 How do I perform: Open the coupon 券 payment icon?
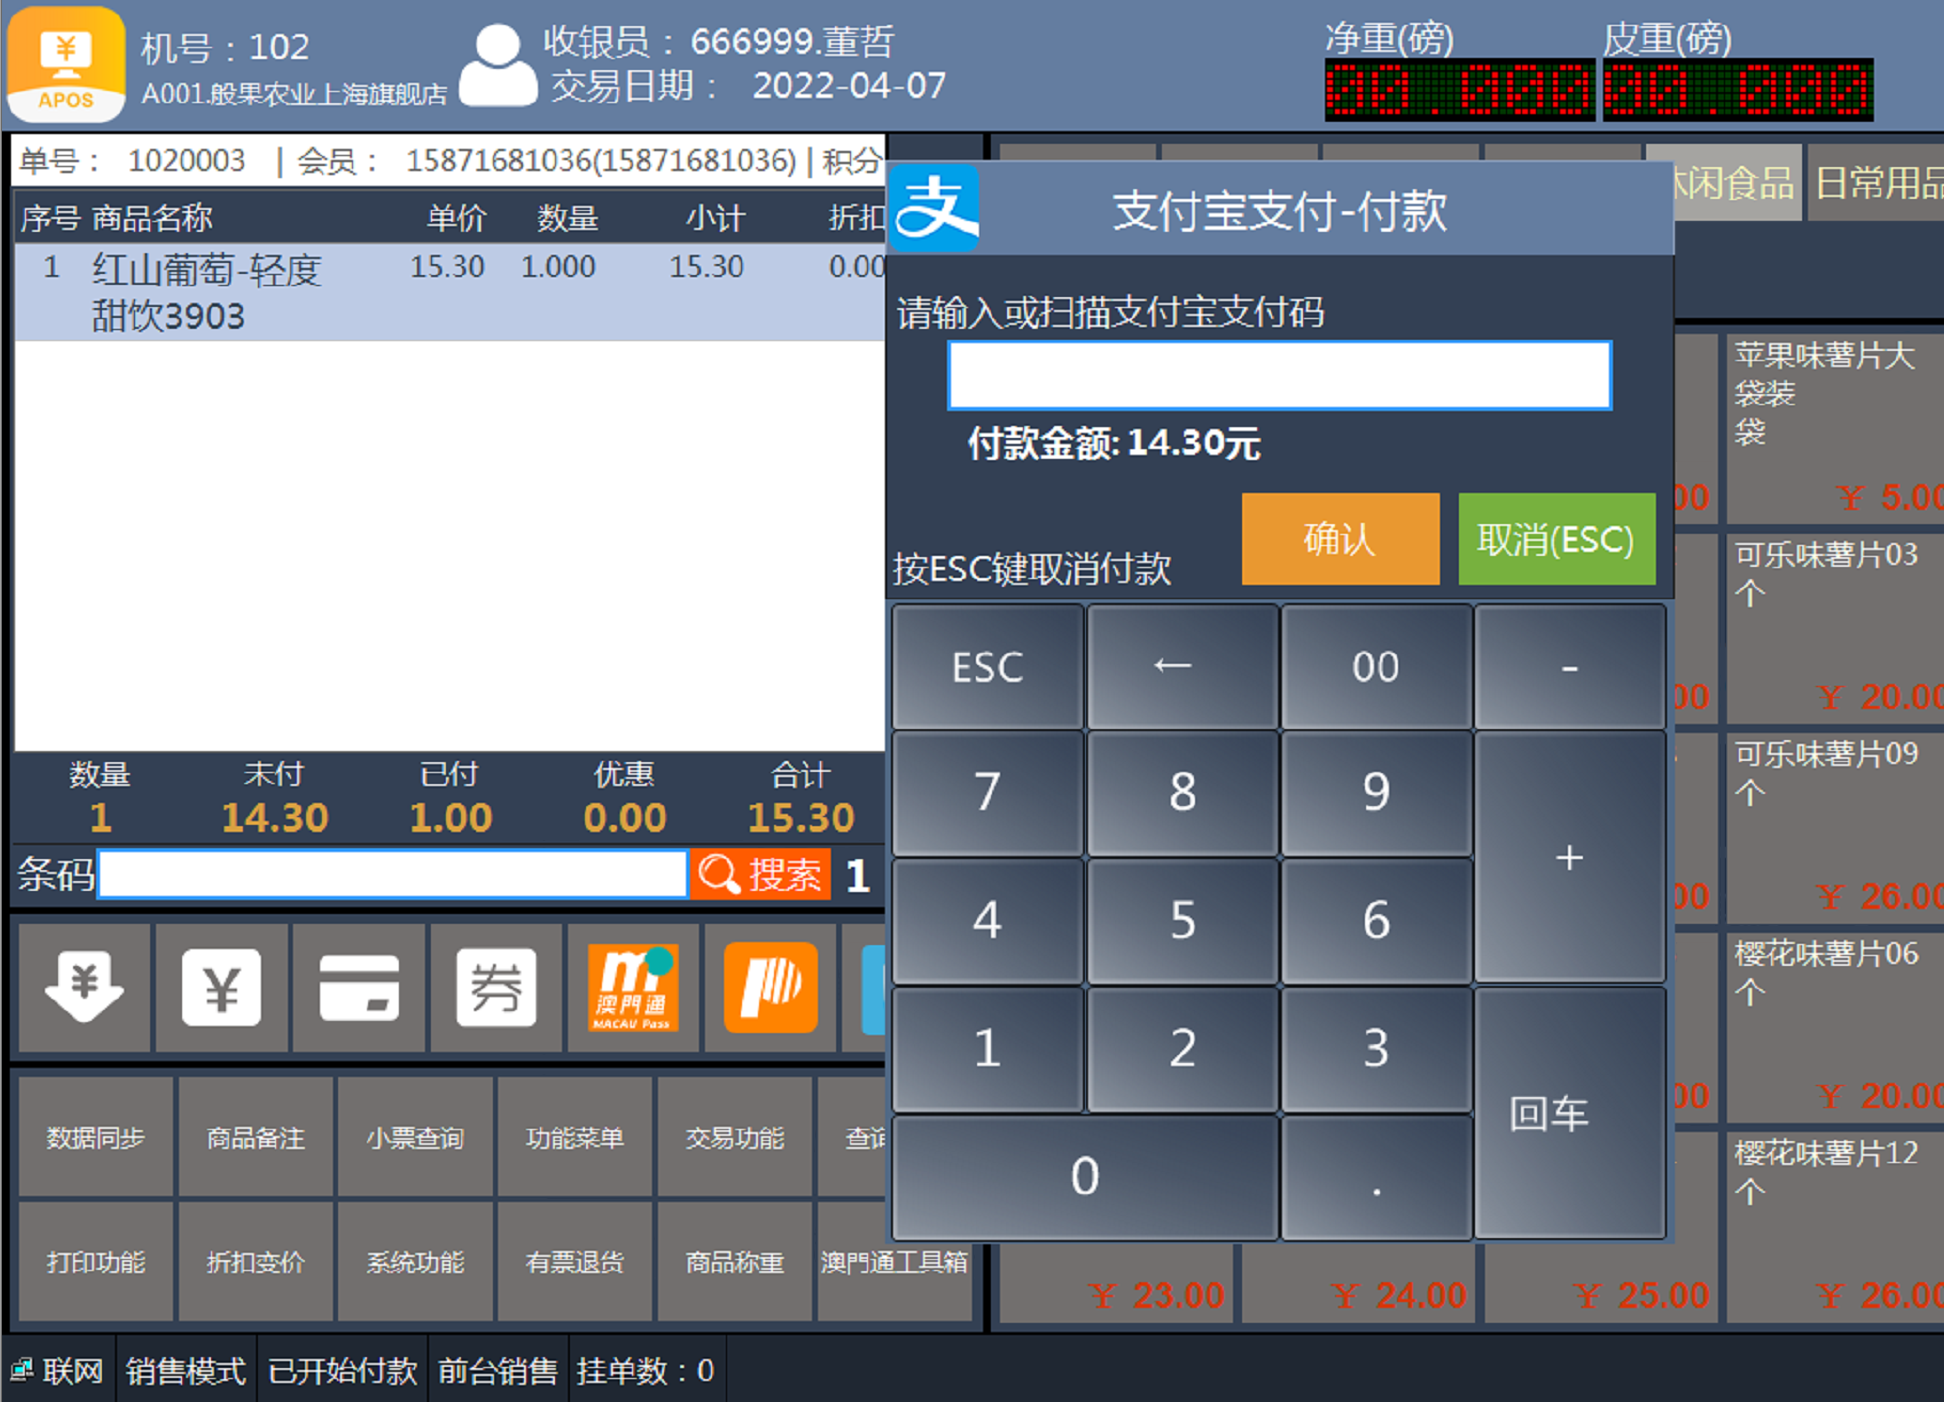point(496,987)
